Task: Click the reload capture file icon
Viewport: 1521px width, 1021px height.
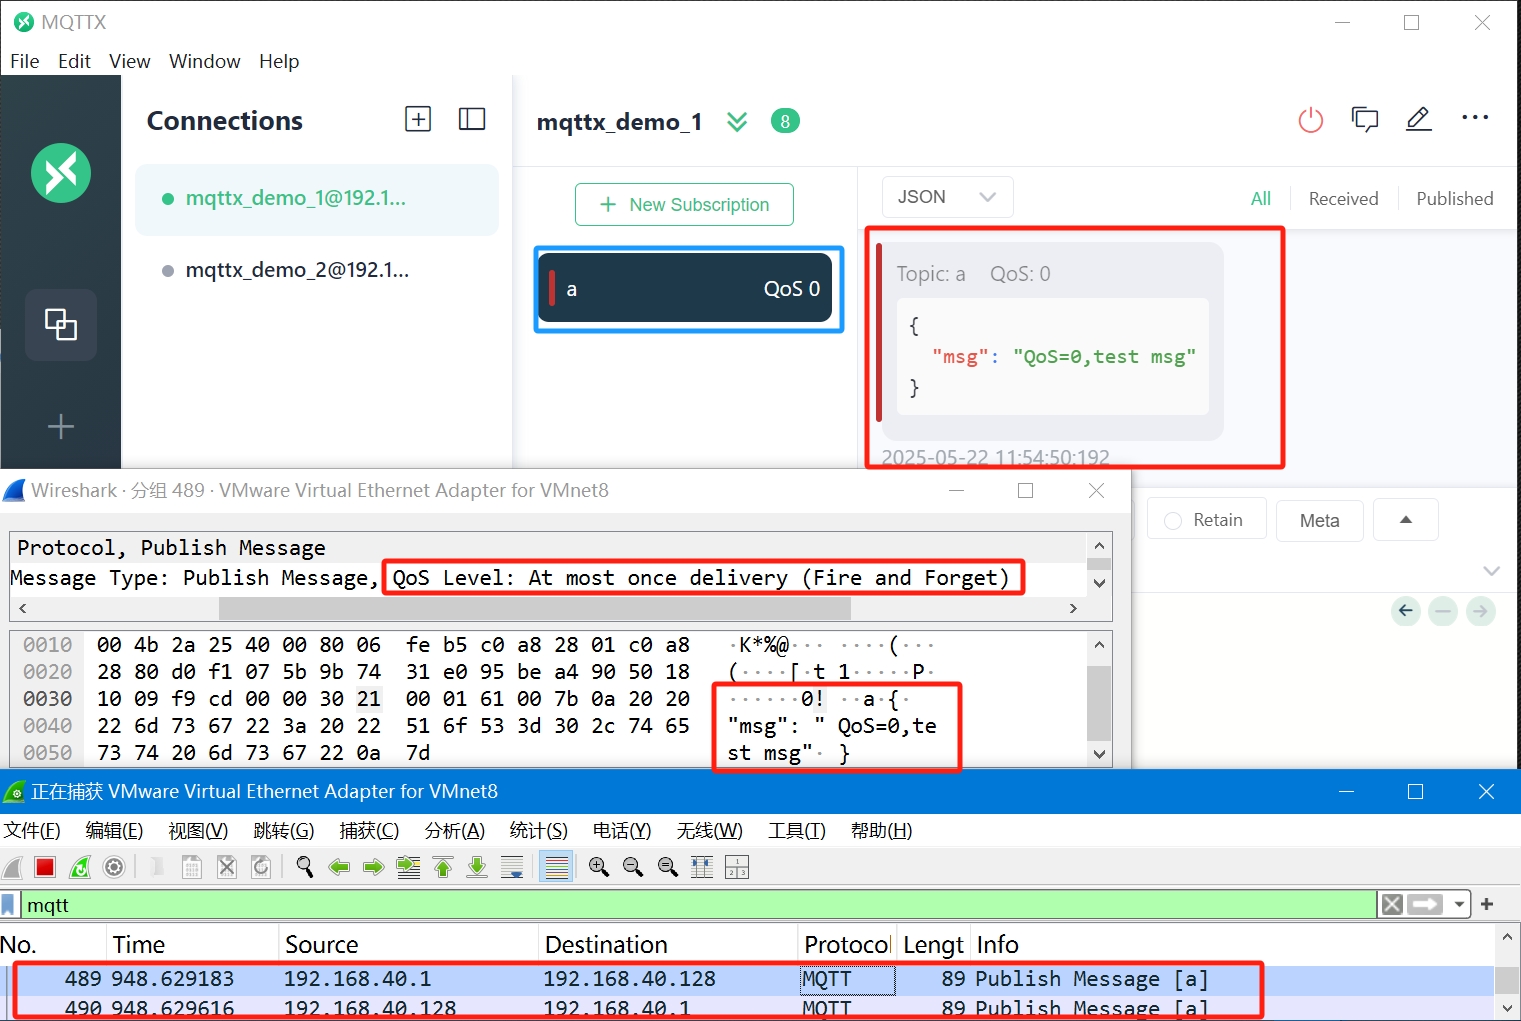Action: [261, 867]
